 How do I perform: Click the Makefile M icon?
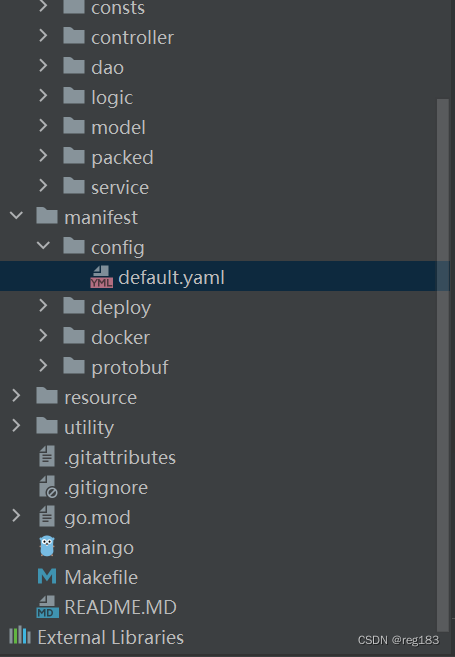pos(47,577)
